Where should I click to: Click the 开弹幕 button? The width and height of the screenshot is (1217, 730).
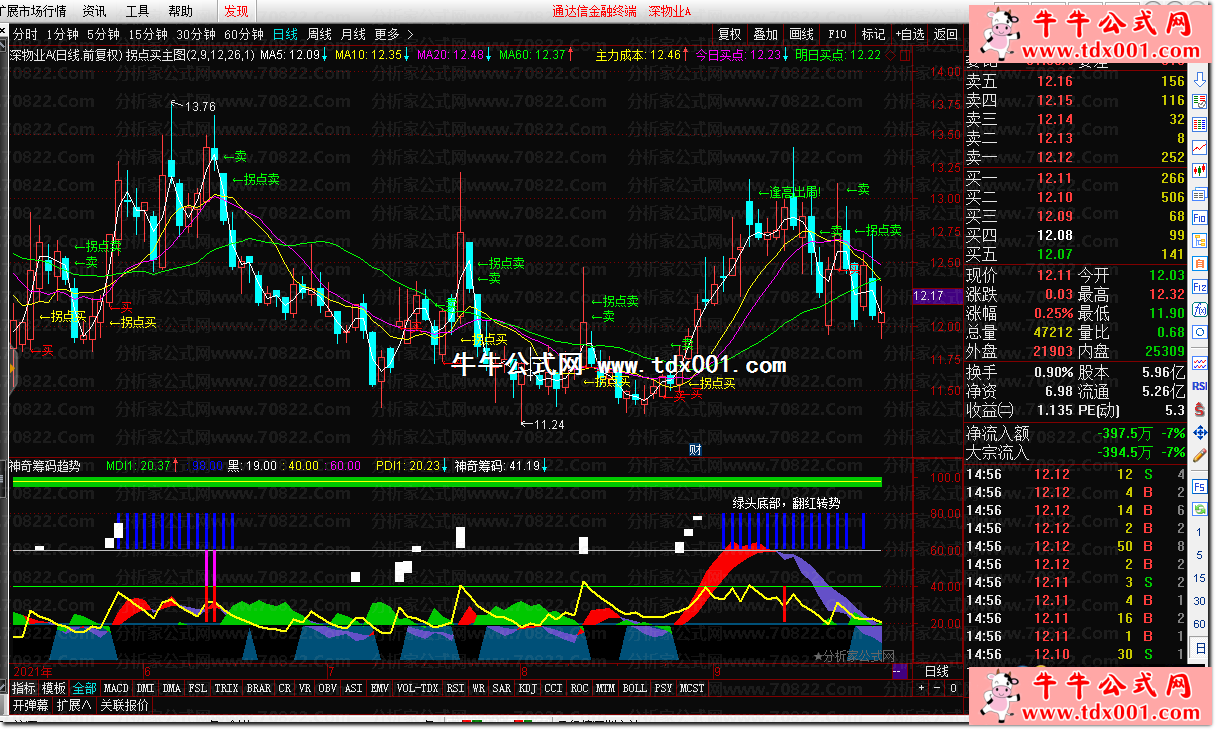point(30,705)
